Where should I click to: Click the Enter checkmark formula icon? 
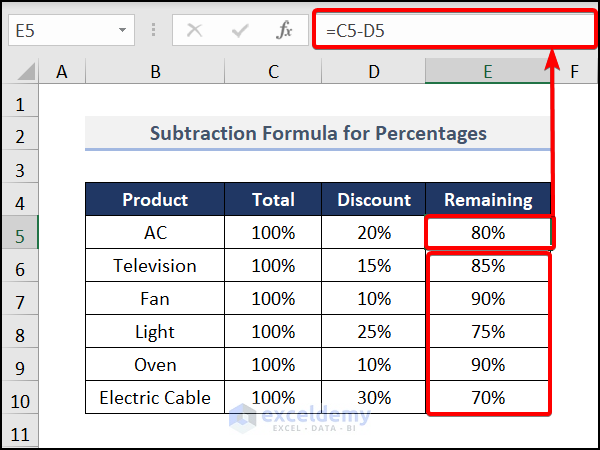point(239,31)
